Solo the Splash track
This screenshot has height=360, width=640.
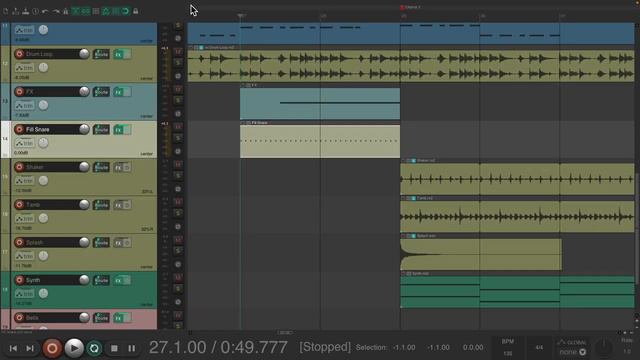pyautogui.click(x=178, y=251)
